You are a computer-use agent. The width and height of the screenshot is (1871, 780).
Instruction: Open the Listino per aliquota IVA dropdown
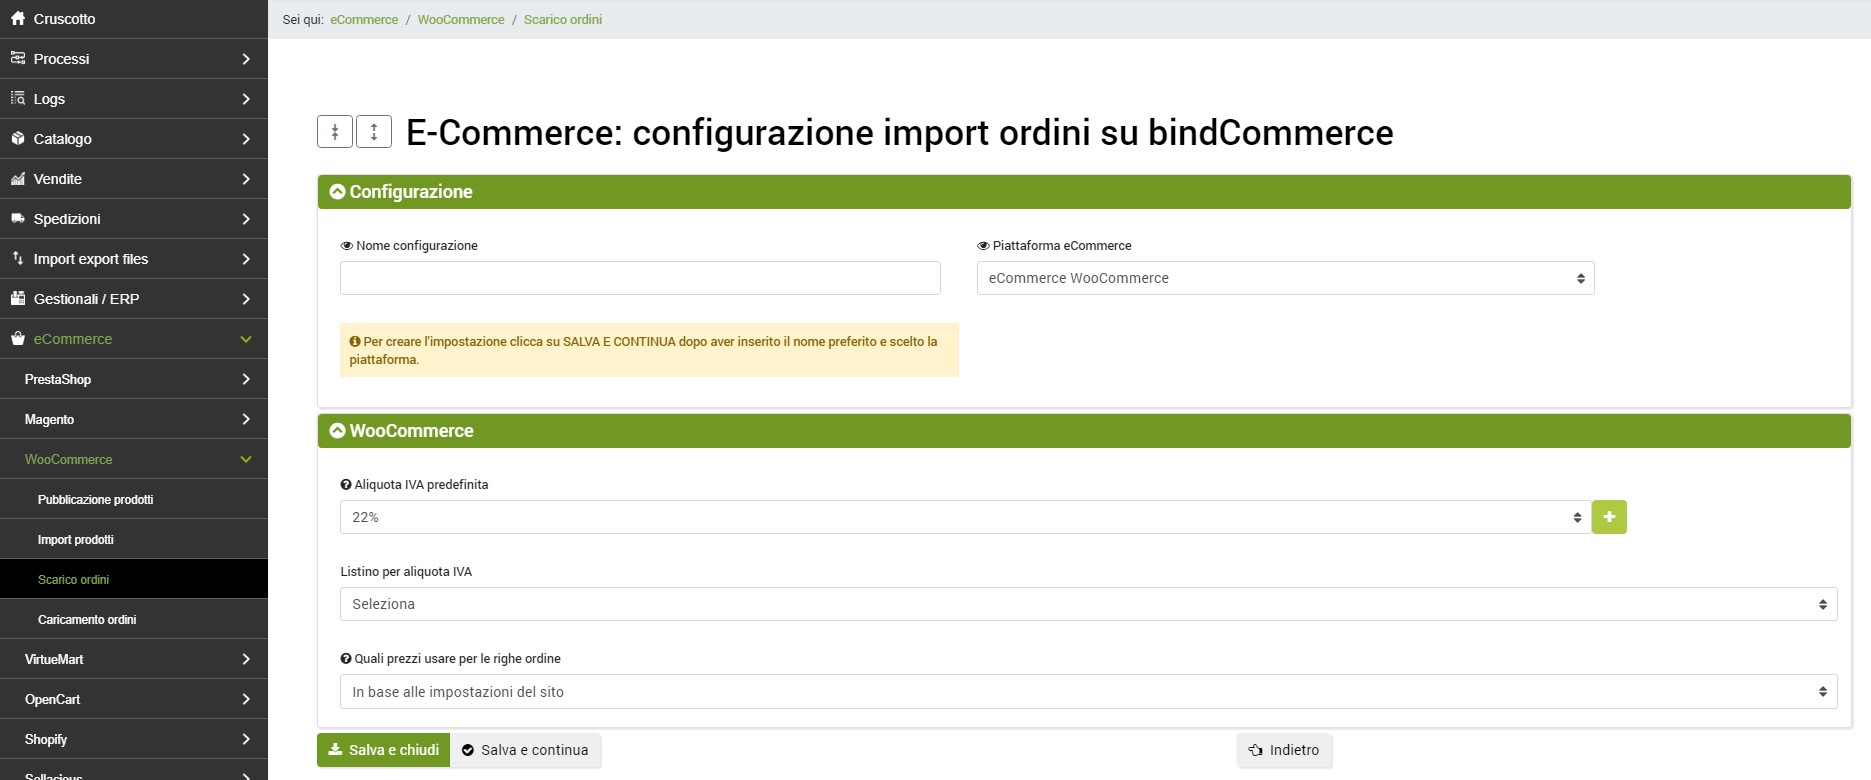pos(1088,604)
